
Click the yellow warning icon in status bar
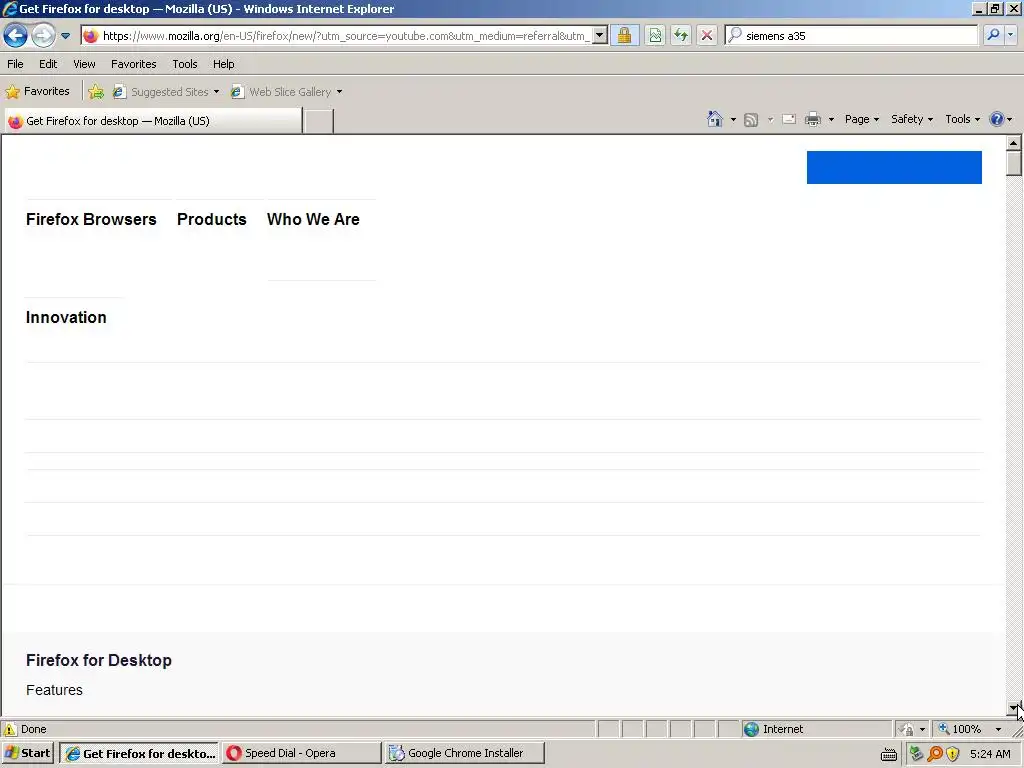[10, 729]
